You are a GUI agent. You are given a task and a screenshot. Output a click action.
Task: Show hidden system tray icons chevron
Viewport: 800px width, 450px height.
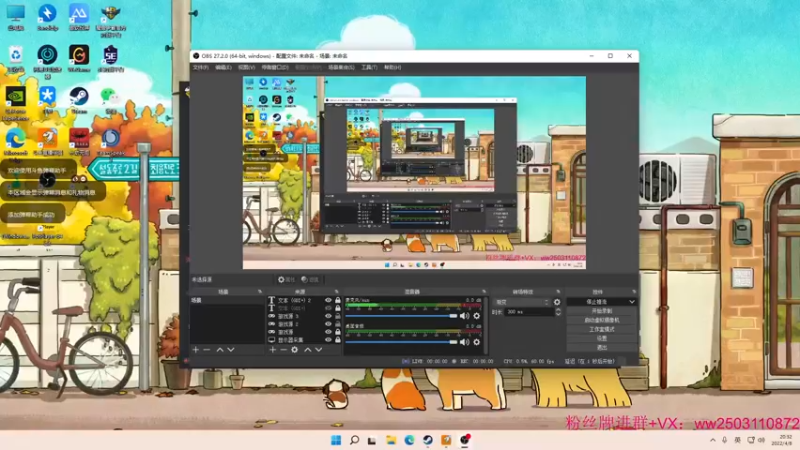pyautogui.click(x=713, y=440)
